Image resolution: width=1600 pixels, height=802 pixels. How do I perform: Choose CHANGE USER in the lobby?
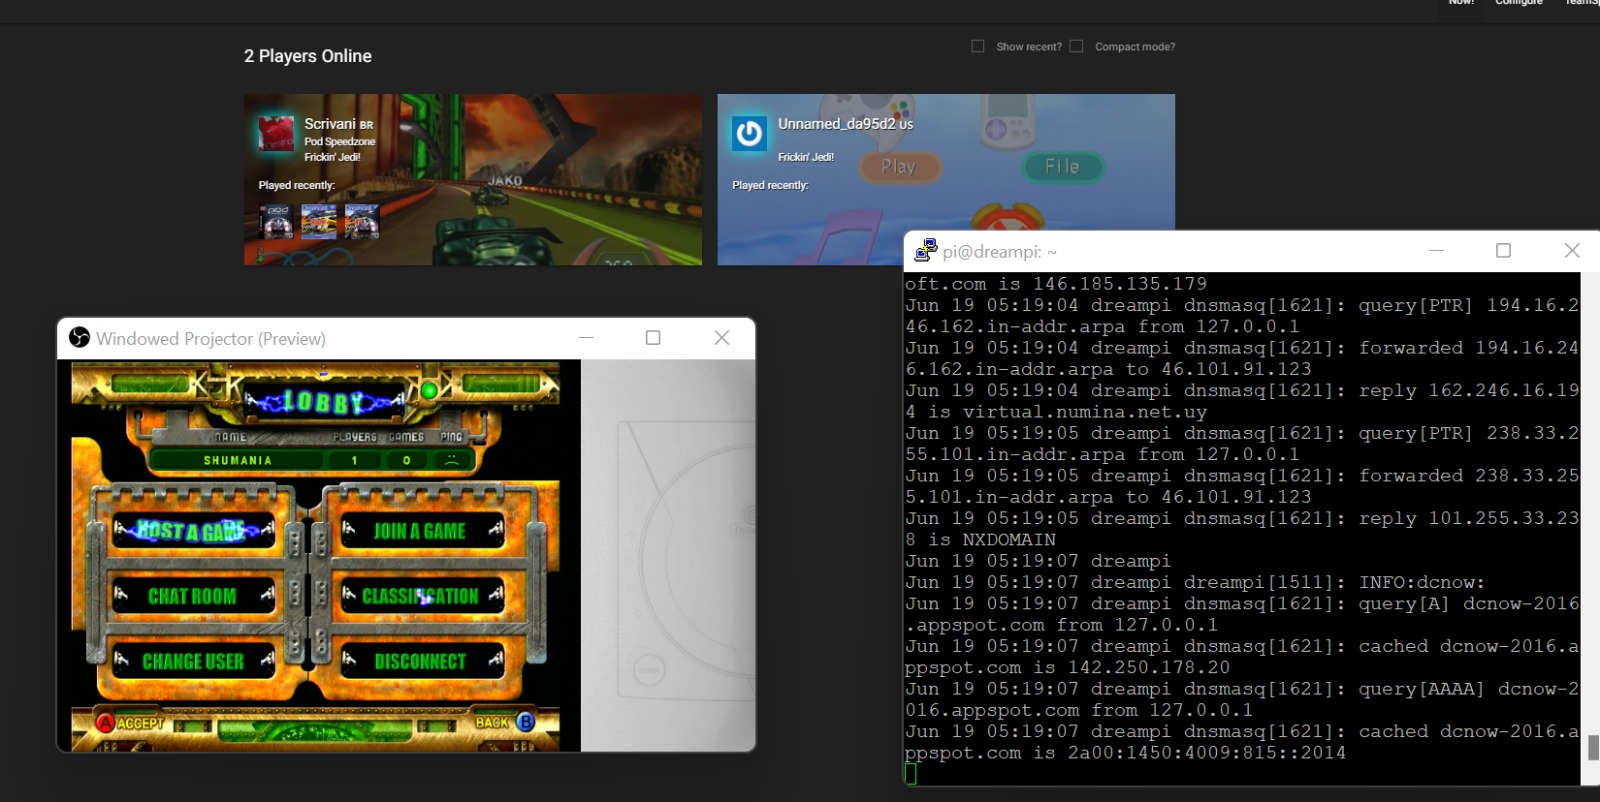pyautogui.click(x=193, y=661)
